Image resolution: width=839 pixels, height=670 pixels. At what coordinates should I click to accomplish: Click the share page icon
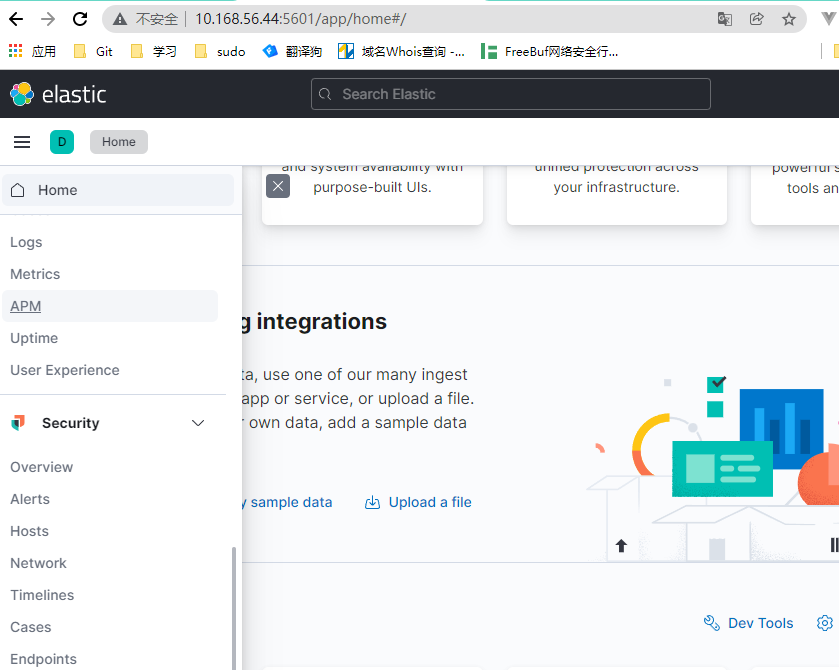pyautogui.click(x=757, y=19)
